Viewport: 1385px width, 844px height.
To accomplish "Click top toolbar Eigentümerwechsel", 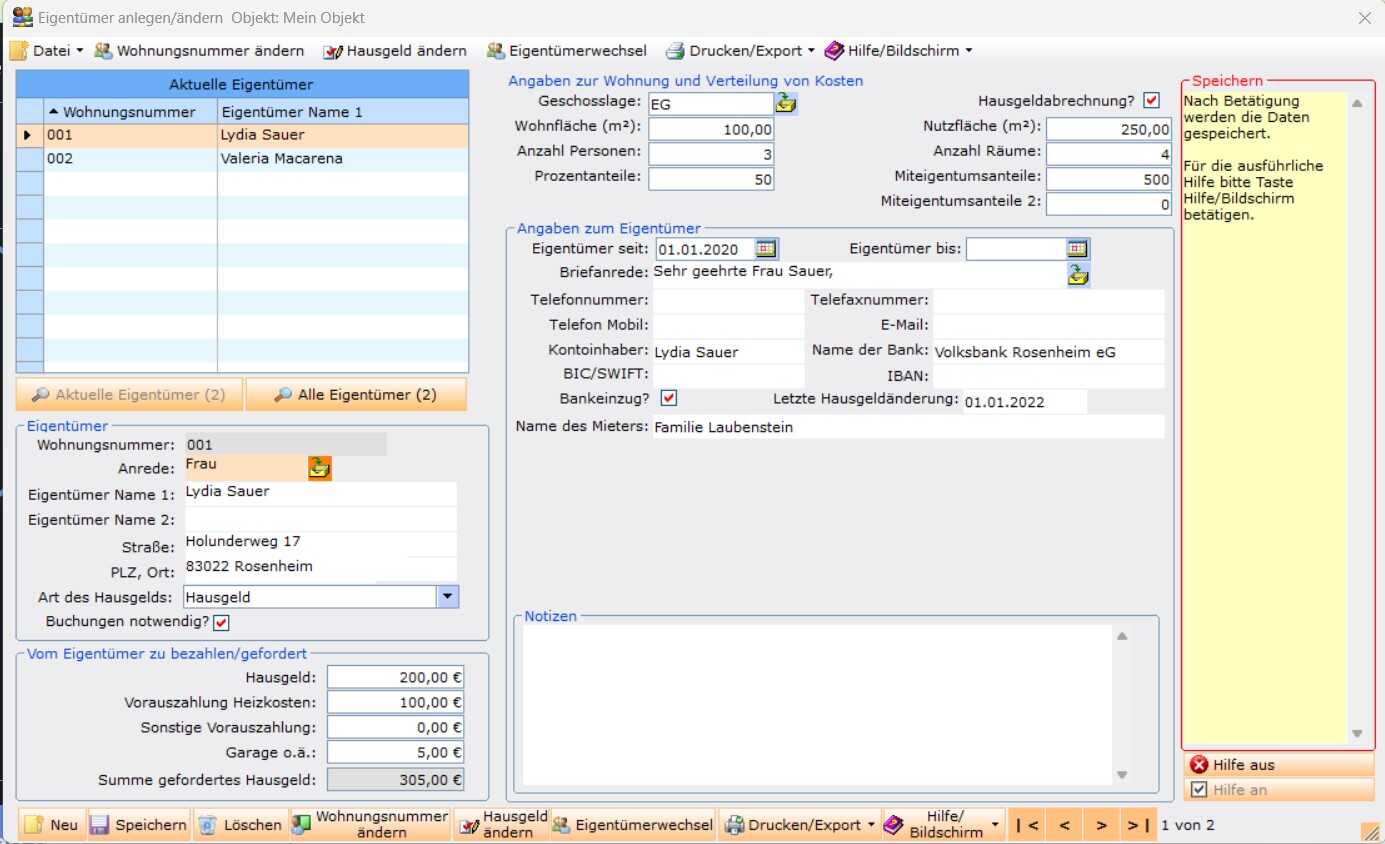I will pyautogui.click(x=566, y=50).
